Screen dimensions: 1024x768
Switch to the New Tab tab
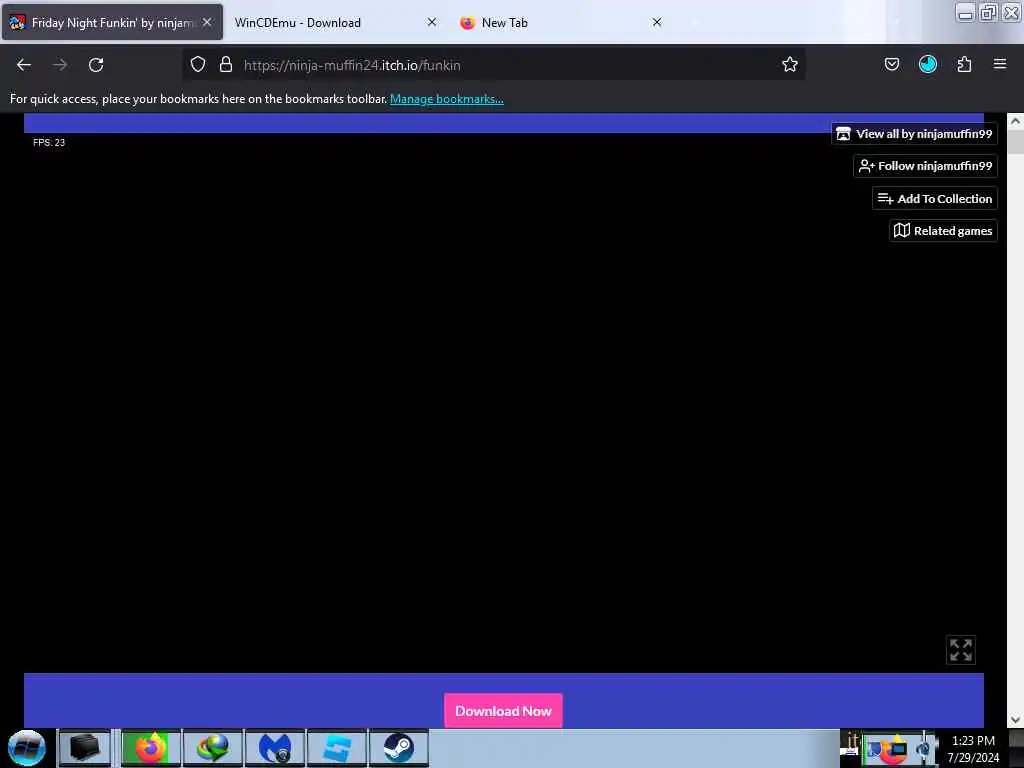click(x=562, y=22)
